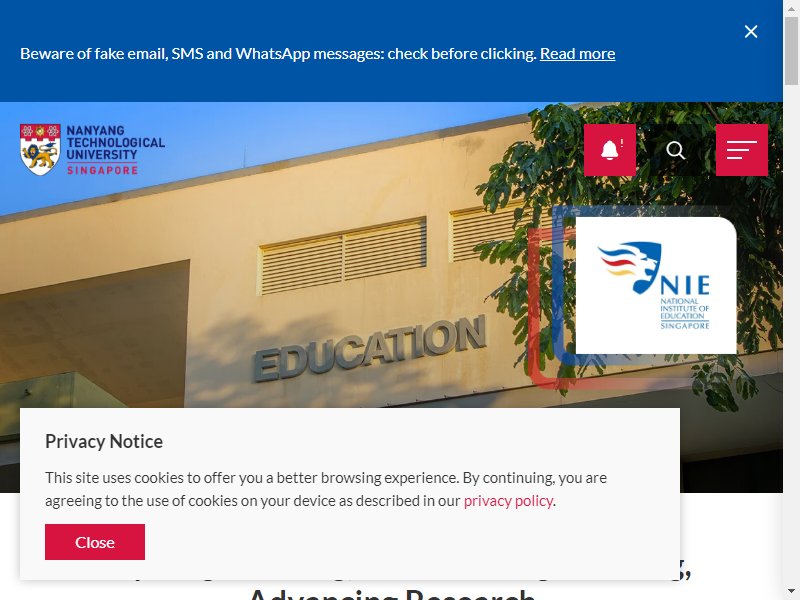Dismiss the blue alert banner
Image resolution: width=800 pixels, height=600 pixels.
[x=751, y=32]
